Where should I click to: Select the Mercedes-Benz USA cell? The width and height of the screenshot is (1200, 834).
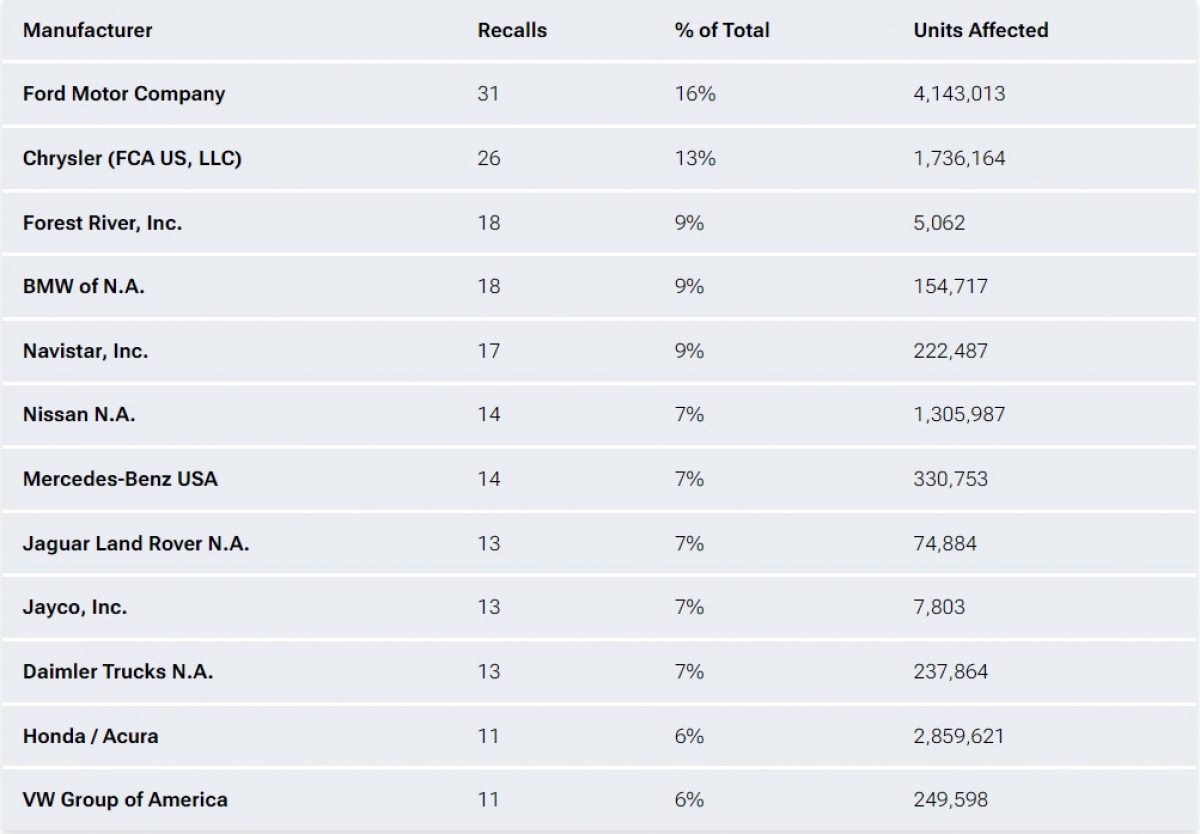(120, 479)
